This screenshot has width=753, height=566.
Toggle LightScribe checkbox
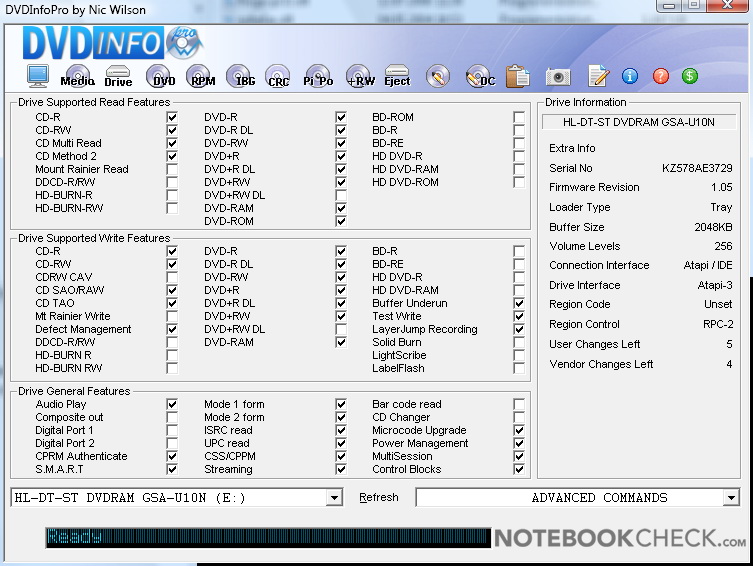tap(519, 355)
